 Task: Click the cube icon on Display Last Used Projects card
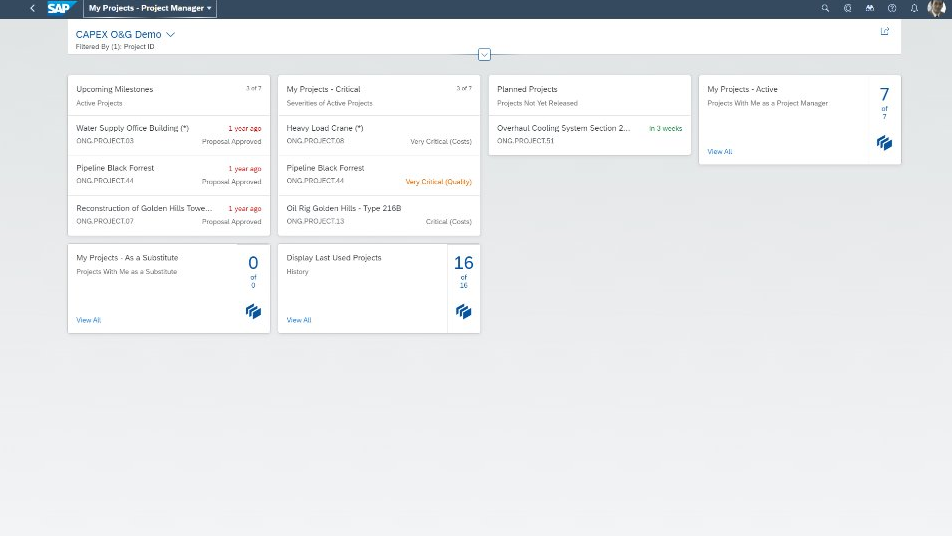pyautogui.click(x=464, y=312)
